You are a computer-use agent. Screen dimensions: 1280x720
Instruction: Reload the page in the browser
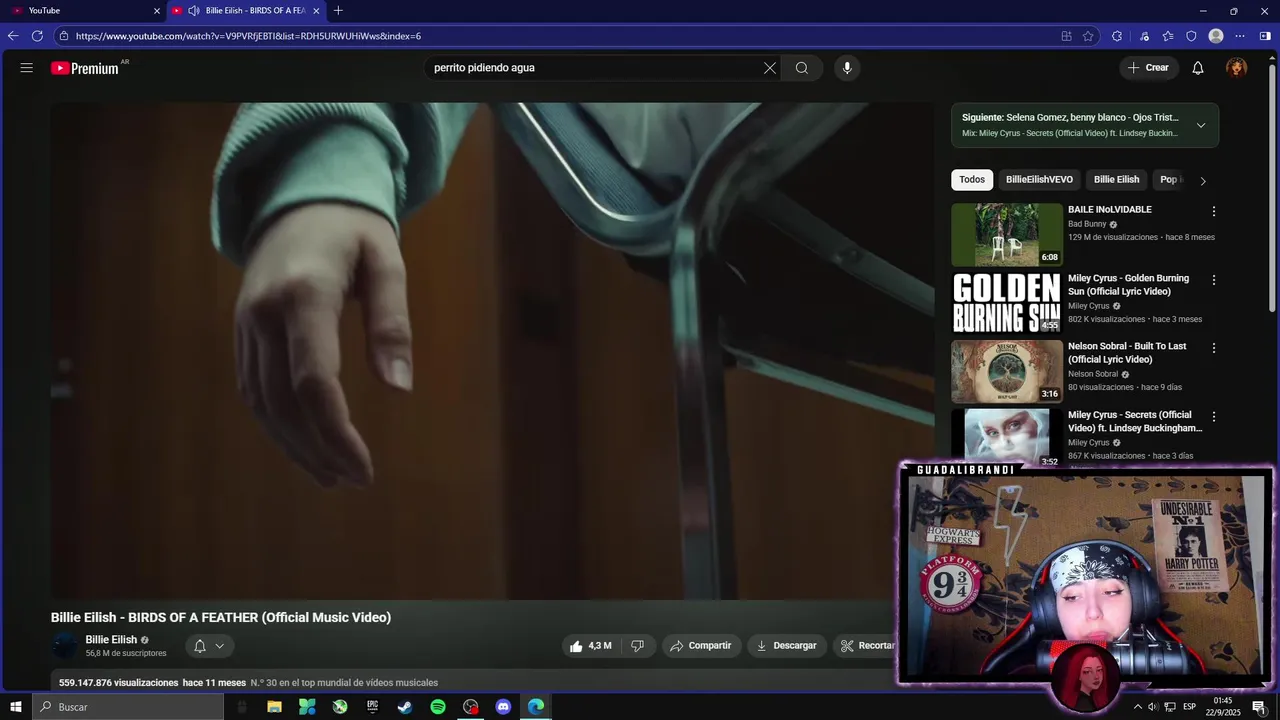[37, 36]
